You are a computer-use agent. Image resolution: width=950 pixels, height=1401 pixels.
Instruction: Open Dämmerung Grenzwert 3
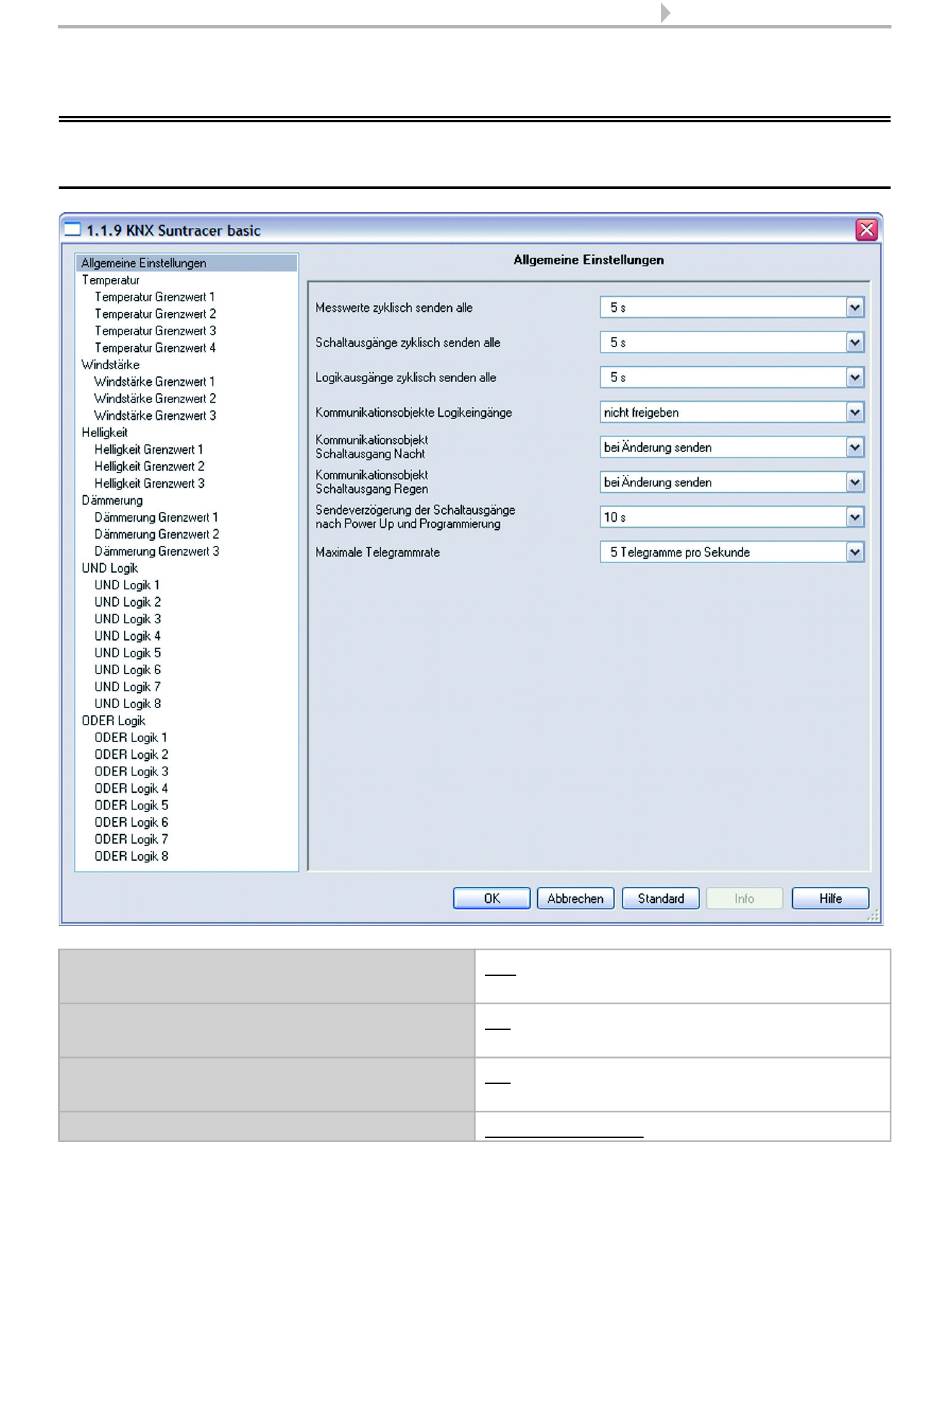157,552
